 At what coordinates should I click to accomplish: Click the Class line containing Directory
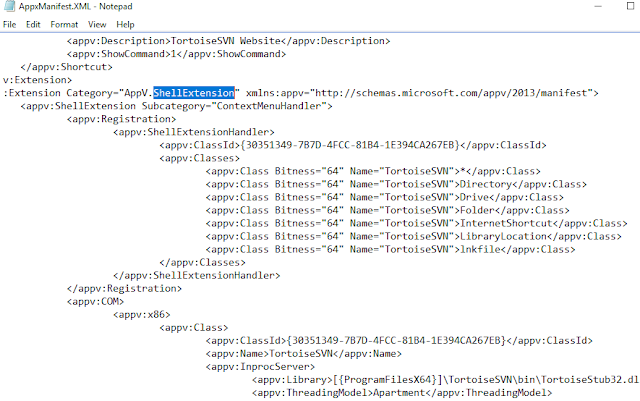tap(396, 185)
